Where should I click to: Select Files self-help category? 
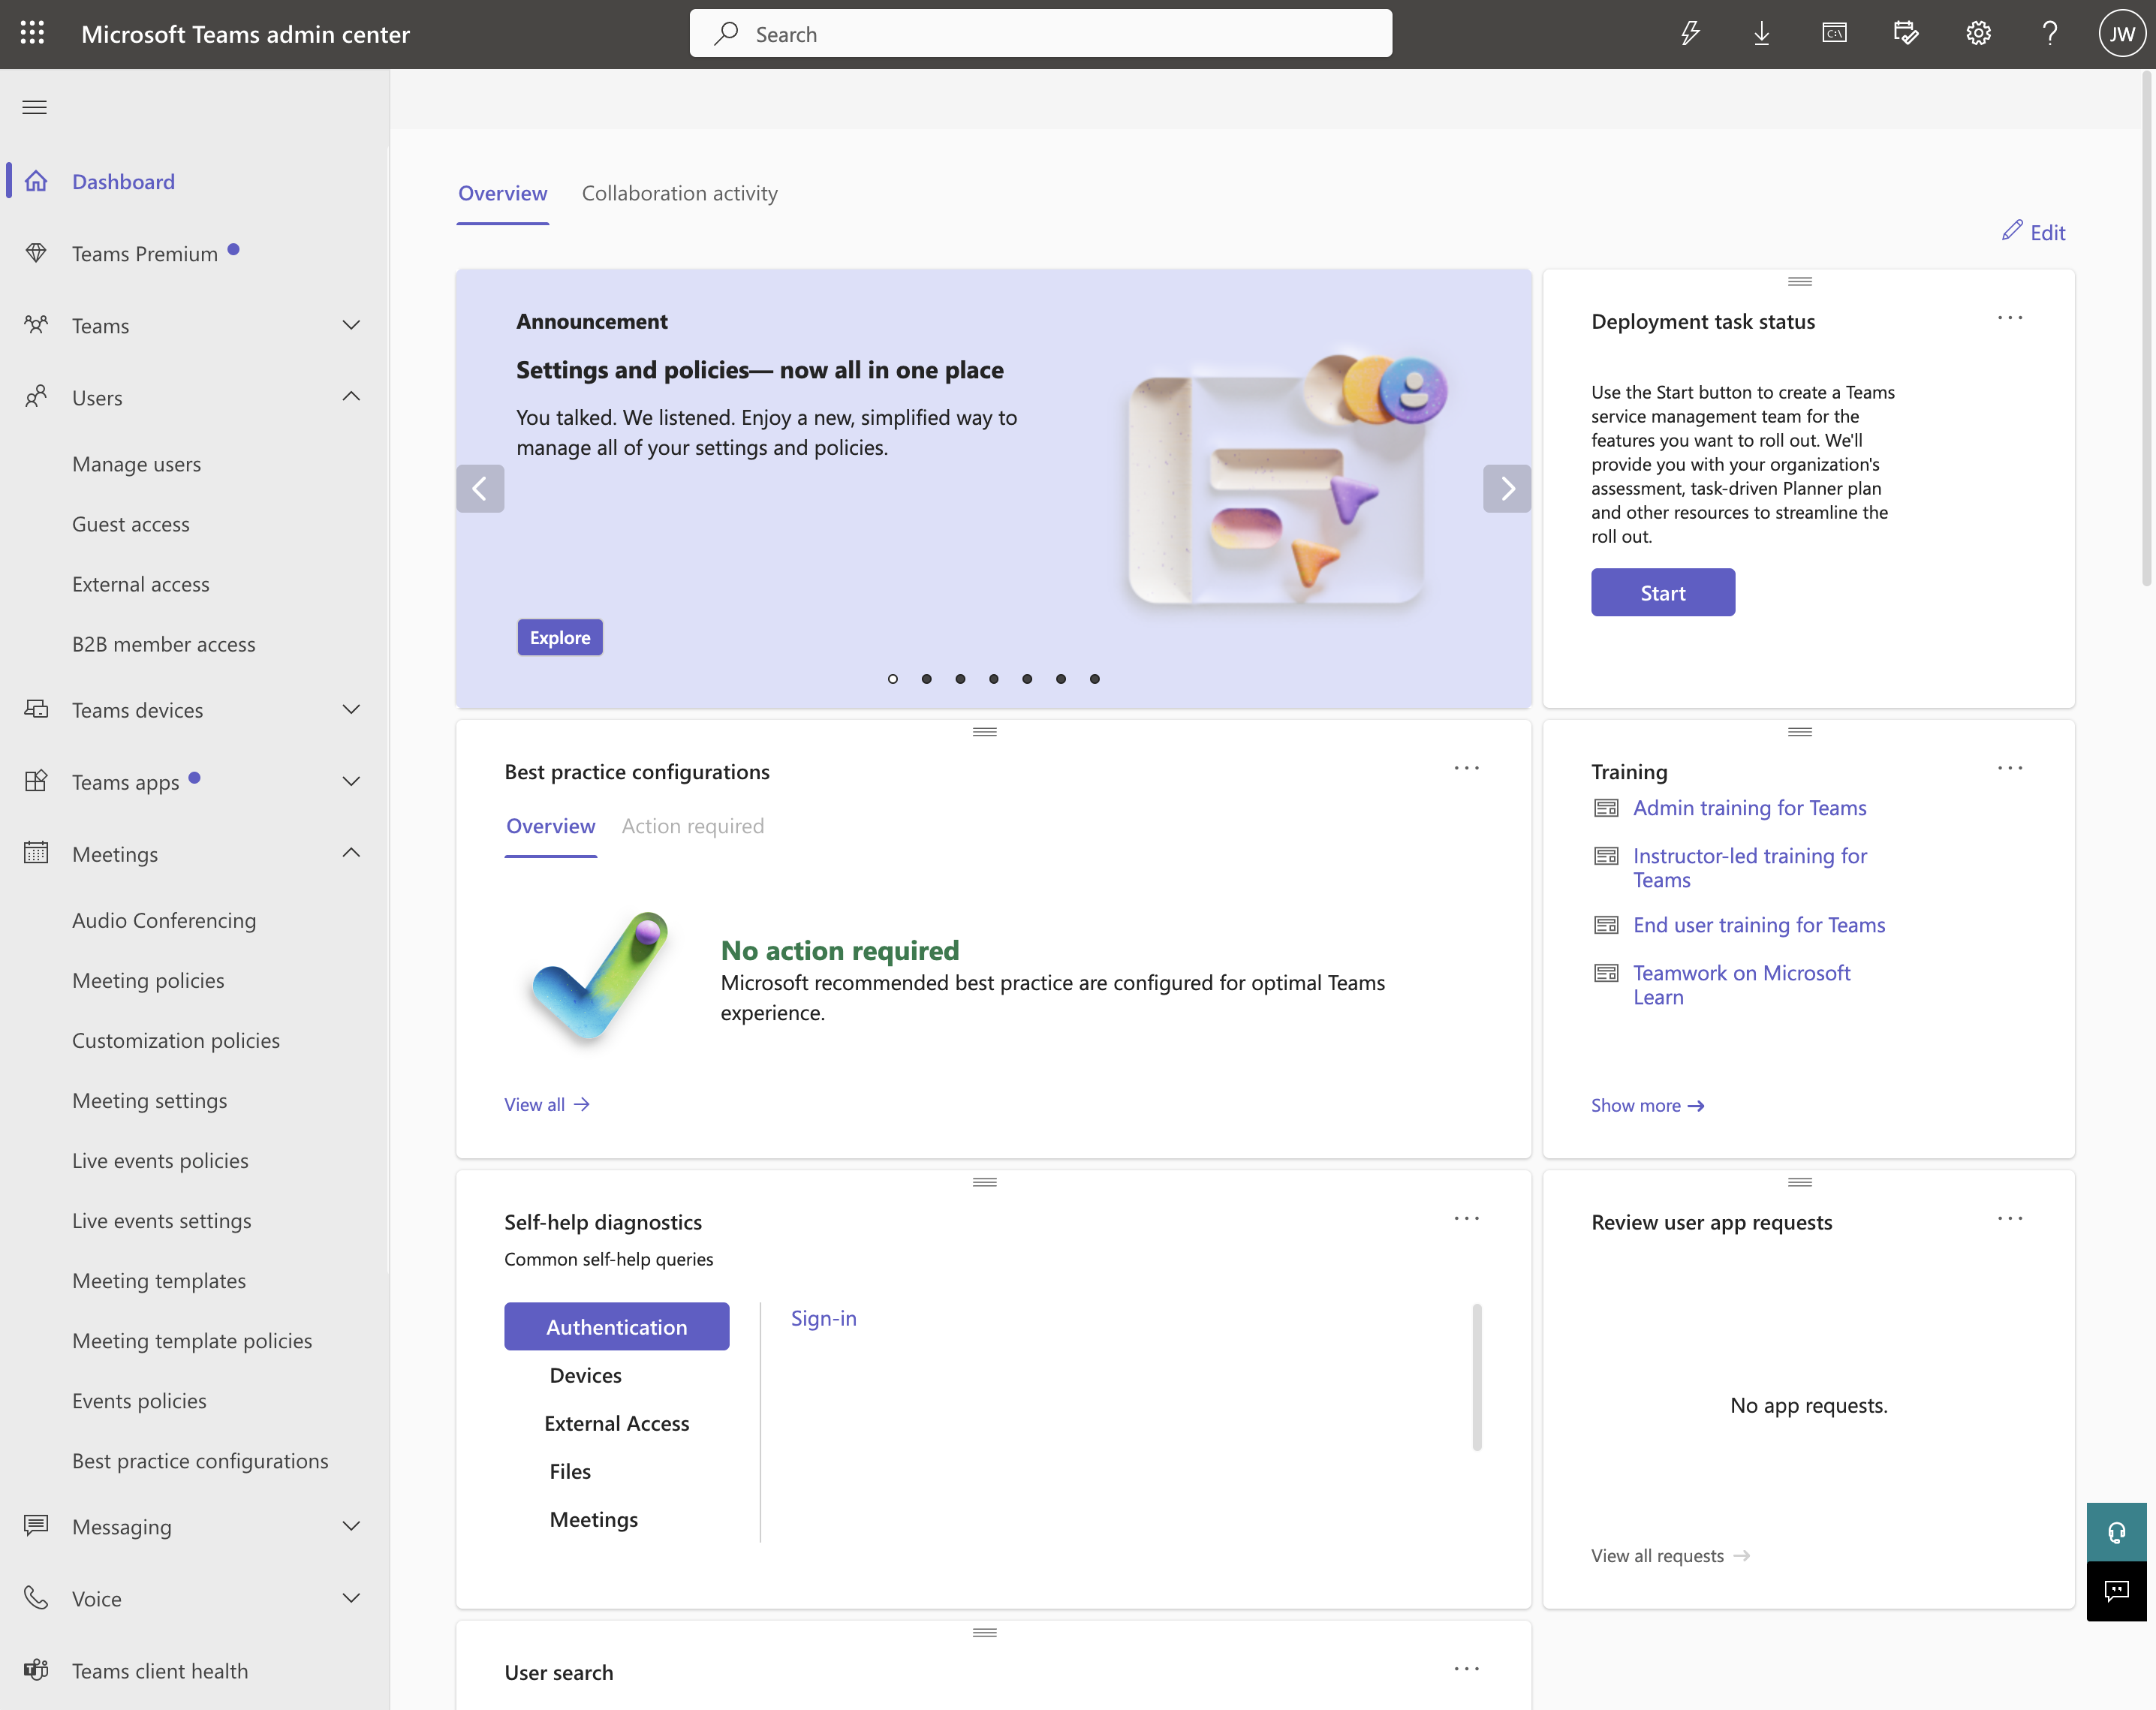point(570,1471)
